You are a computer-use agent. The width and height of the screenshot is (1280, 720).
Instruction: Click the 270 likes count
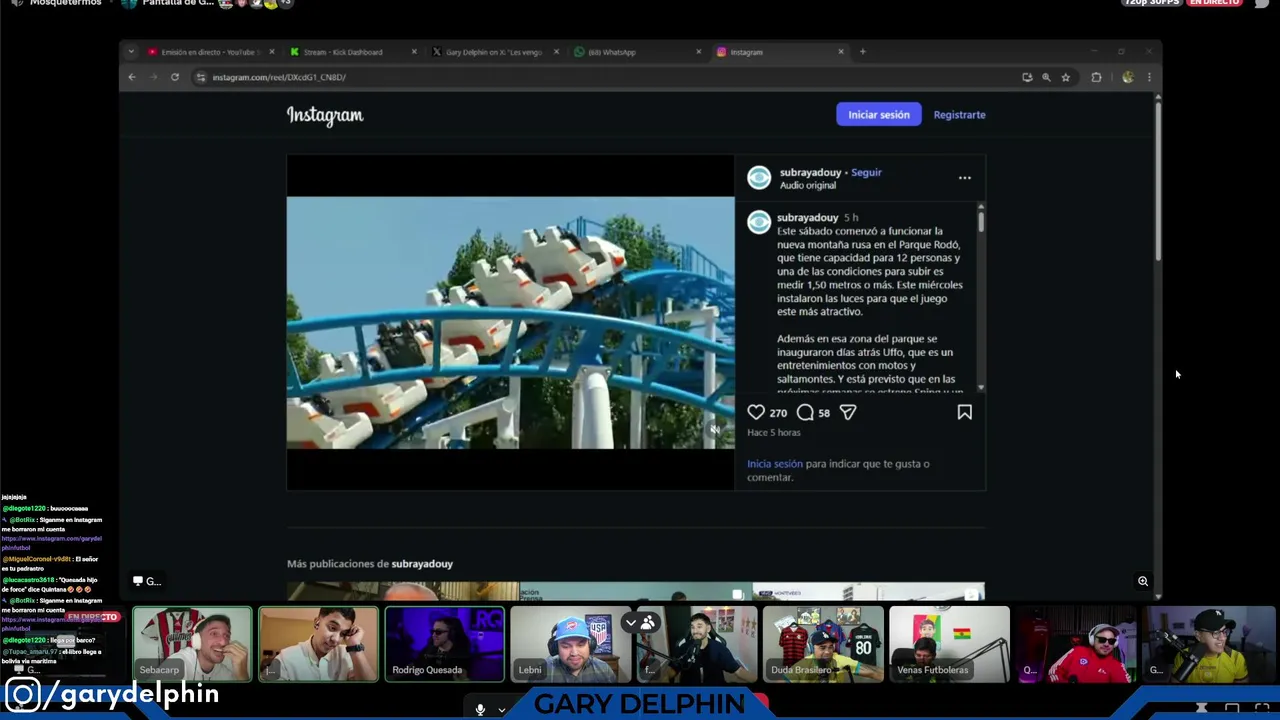[778, 413]
